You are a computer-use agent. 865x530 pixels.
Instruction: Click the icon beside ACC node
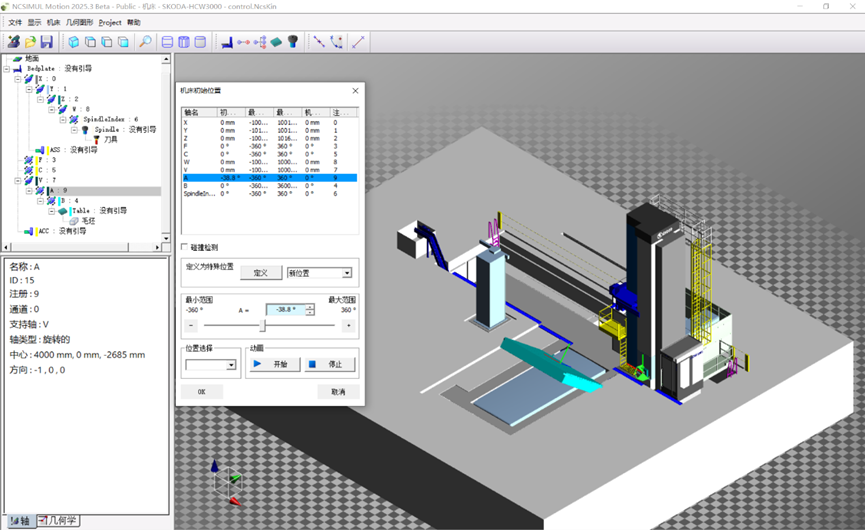28,231
